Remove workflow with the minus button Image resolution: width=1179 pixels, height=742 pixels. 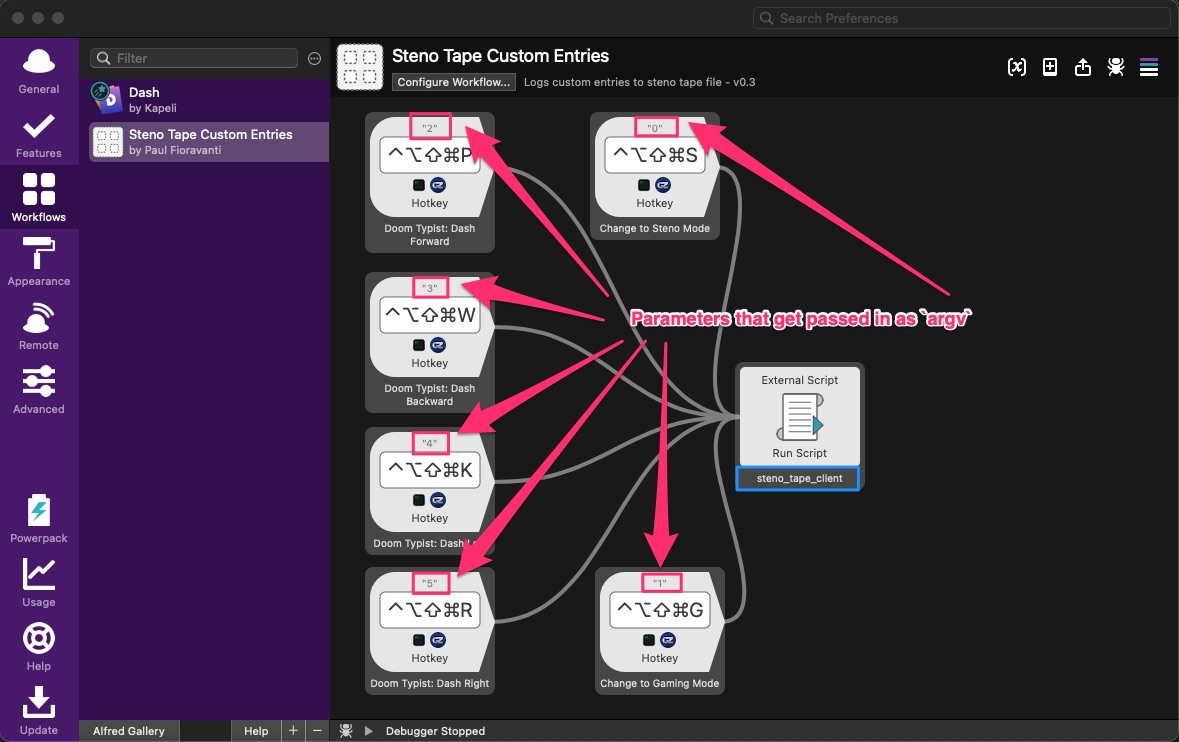click(x=317, y=731)
